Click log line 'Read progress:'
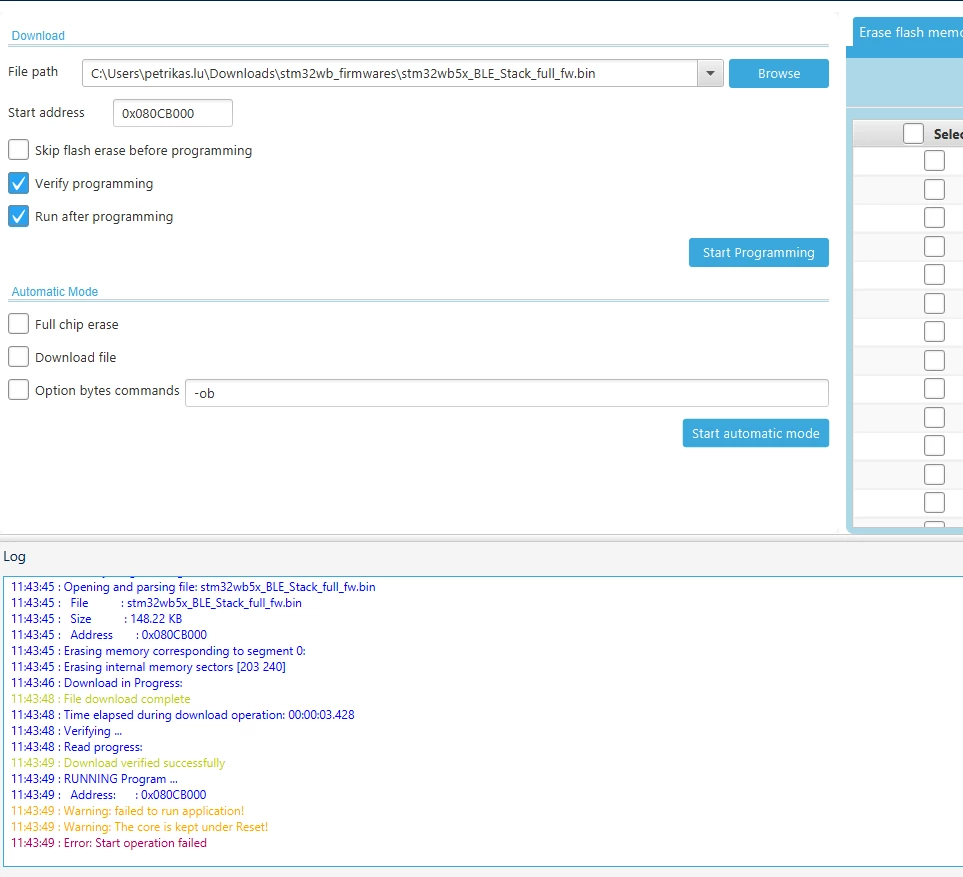This screenshot has height=877, width=963. point(77,747)
